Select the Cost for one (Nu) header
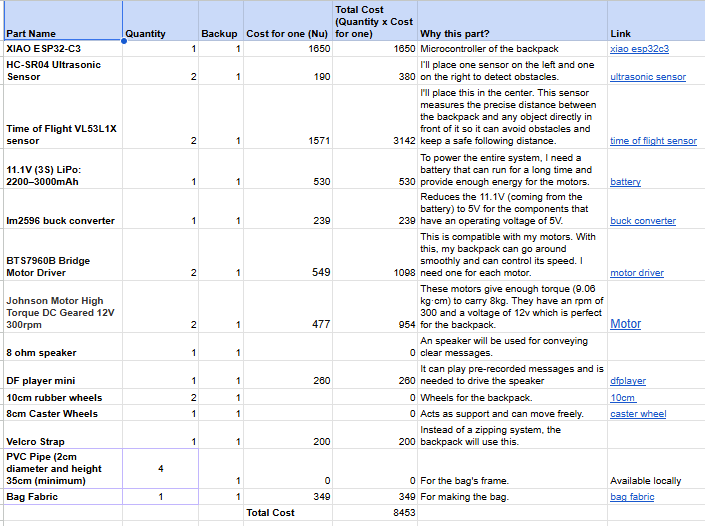Viewport: 705px width, 526px height. pyautogui.click(x=288, y=21)
